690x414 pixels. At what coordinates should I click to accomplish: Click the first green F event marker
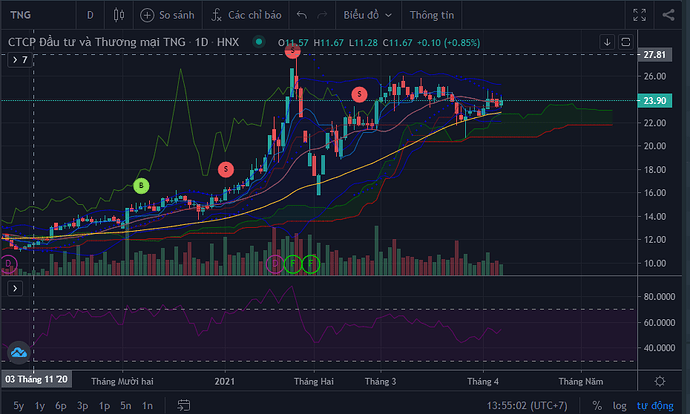(293, 264)
